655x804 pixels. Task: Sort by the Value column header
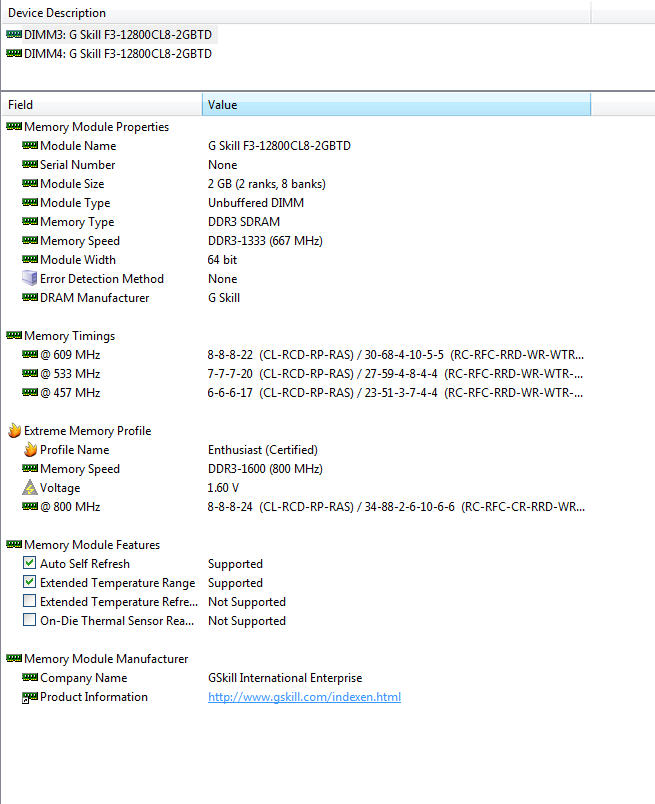396,105
